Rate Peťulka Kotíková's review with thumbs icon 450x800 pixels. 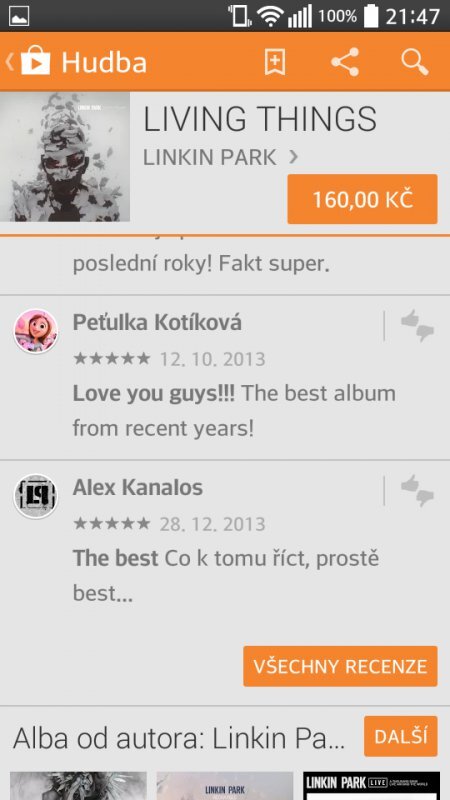click(x=417, y=326)
